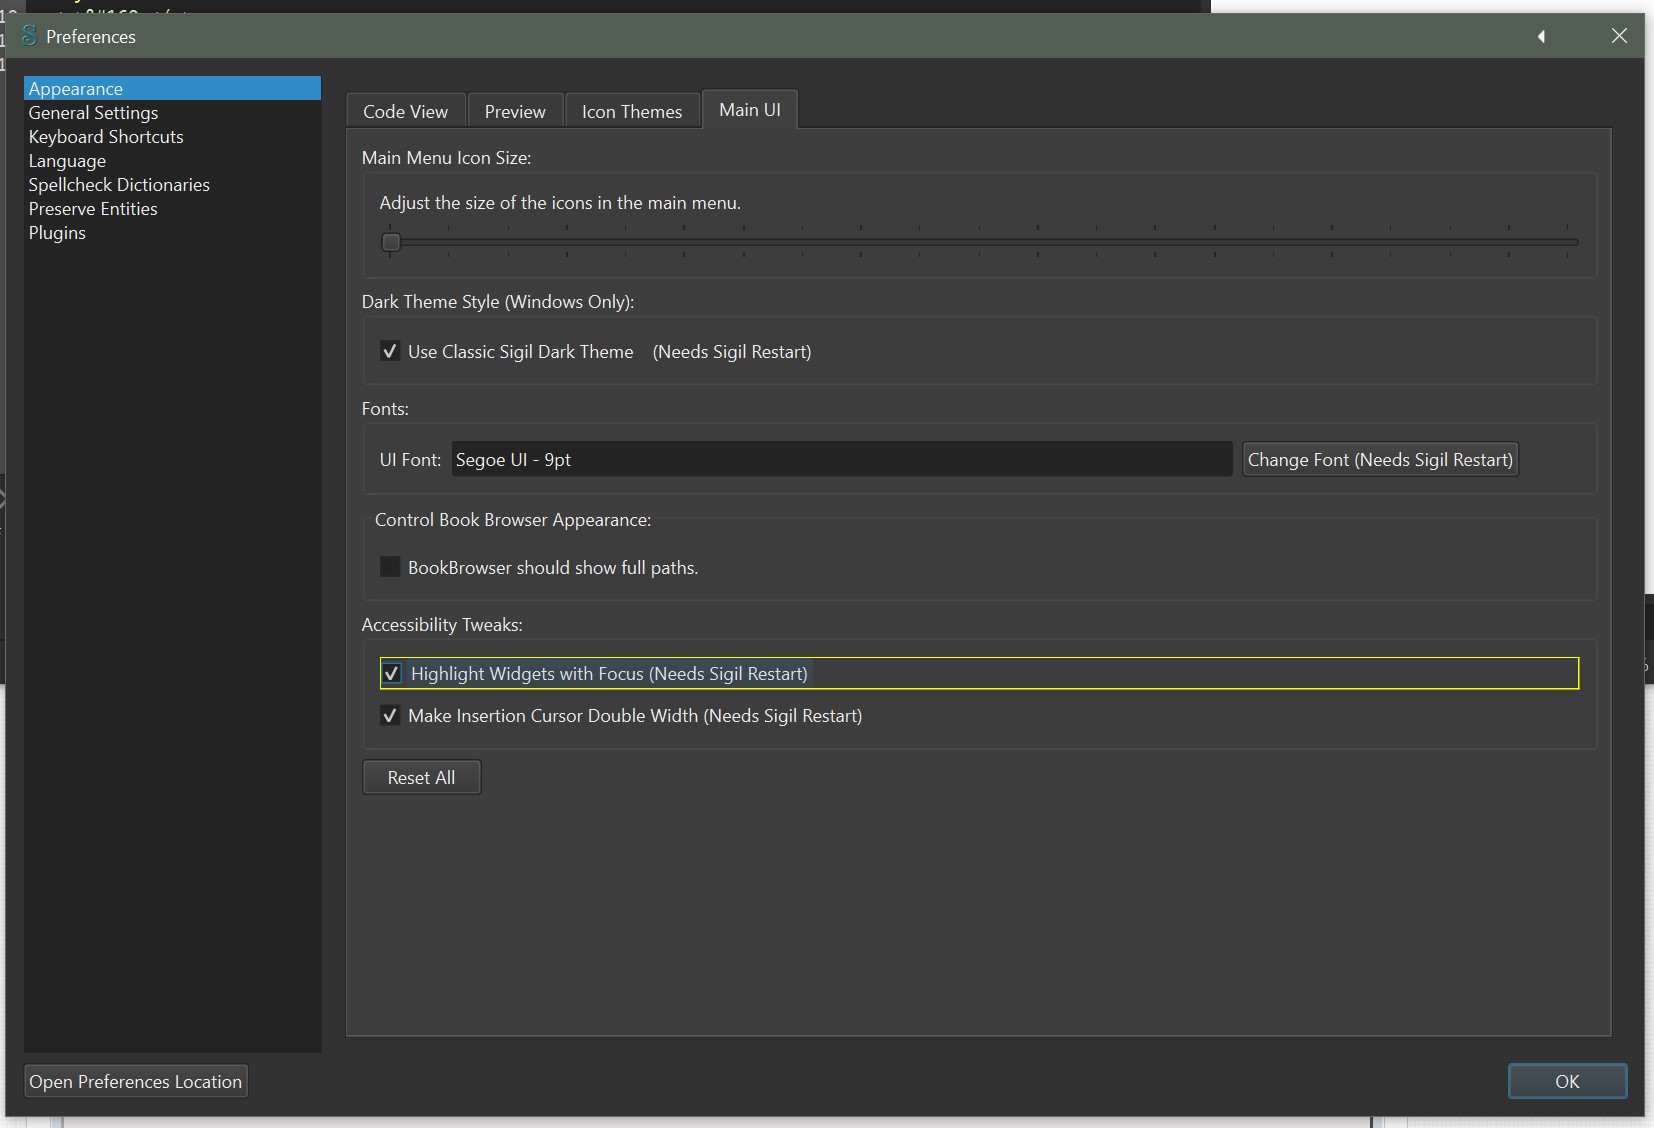Image resolution: width=1654 pixels, height=1128 pixels.
Task: Select Appearance in preferences list
Action: click(x=172, y=88)
